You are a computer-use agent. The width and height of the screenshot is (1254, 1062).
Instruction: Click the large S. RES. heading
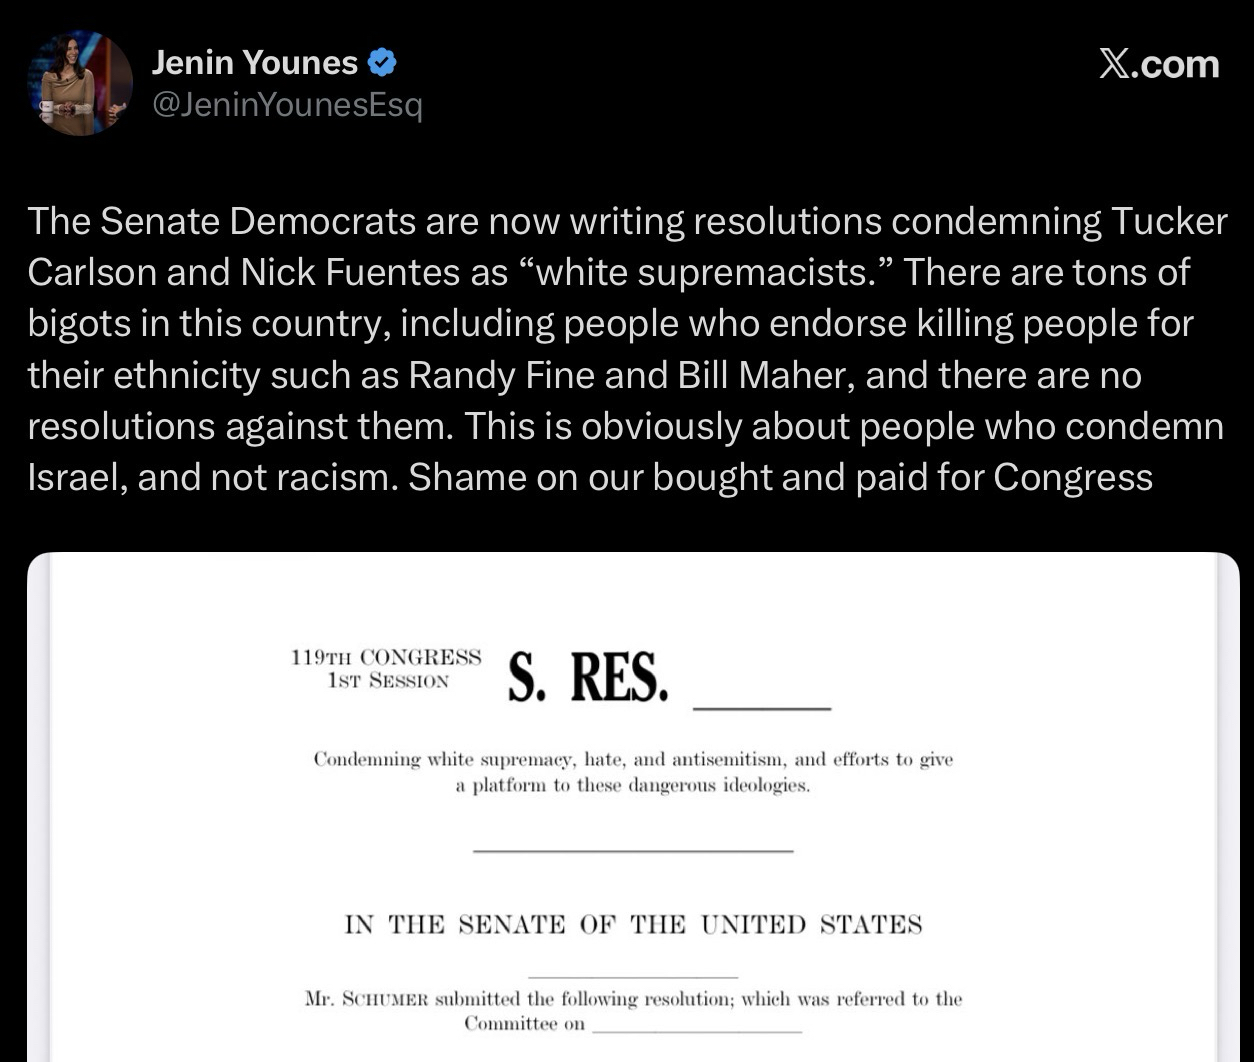tap(587, 677)
